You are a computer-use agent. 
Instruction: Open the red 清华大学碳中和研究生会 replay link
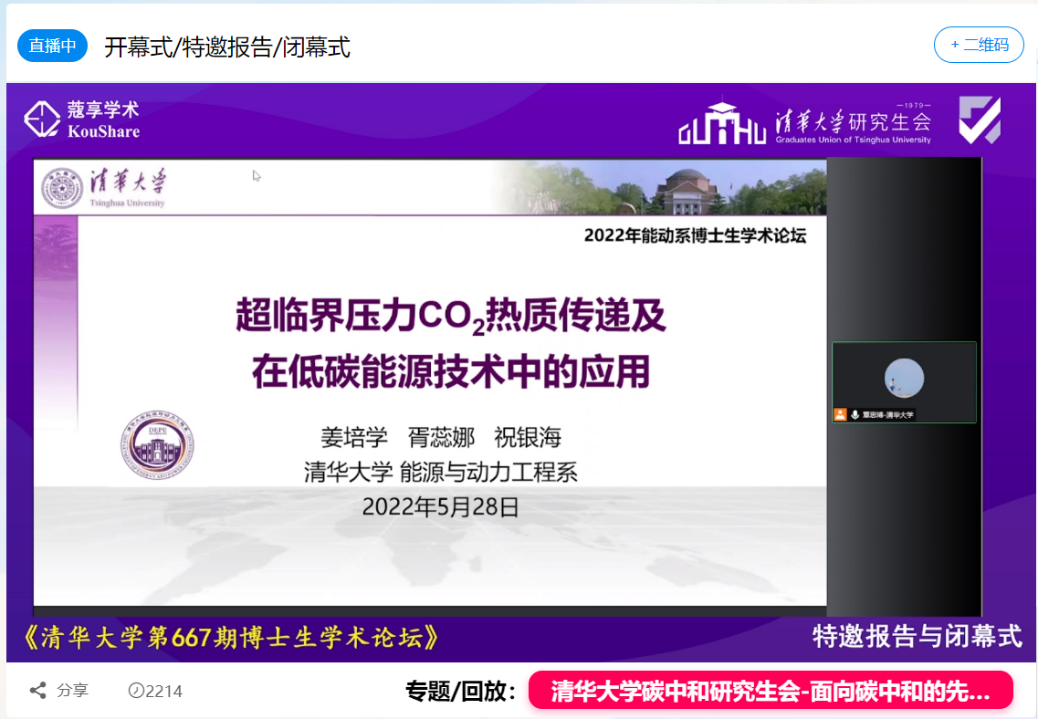[771, 691]
